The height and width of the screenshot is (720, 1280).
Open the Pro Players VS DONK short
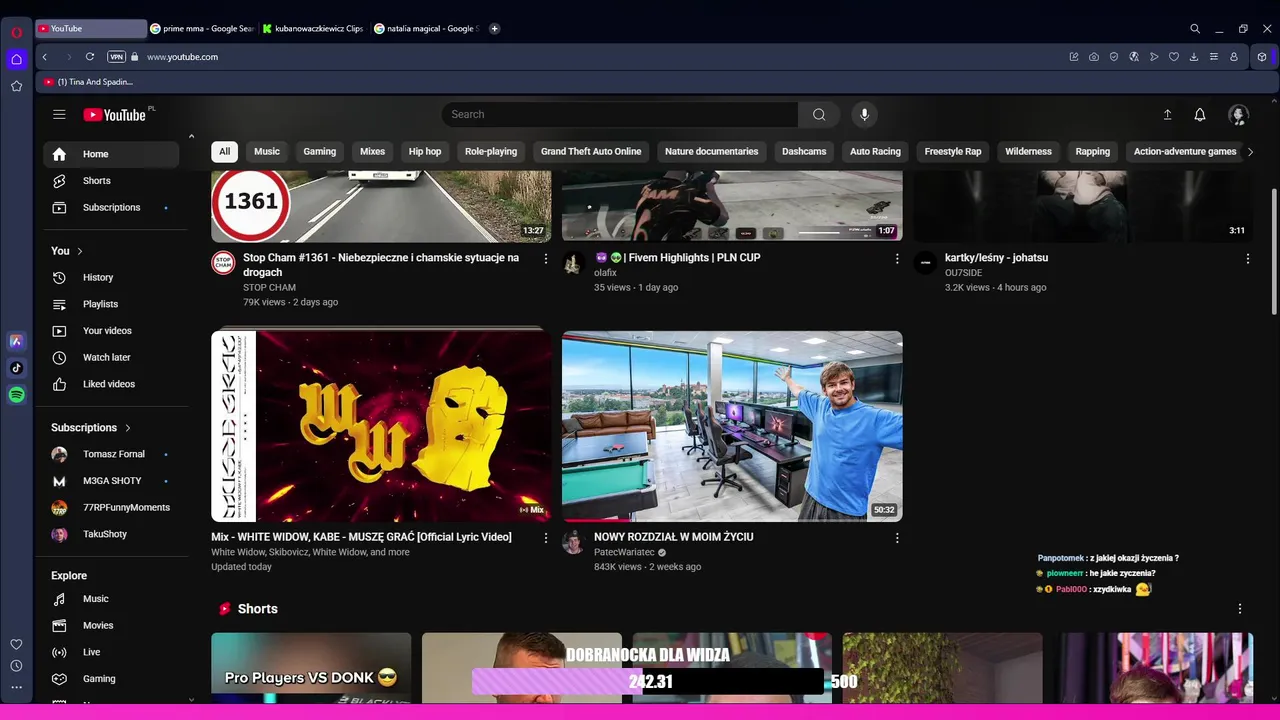(311, 668)
